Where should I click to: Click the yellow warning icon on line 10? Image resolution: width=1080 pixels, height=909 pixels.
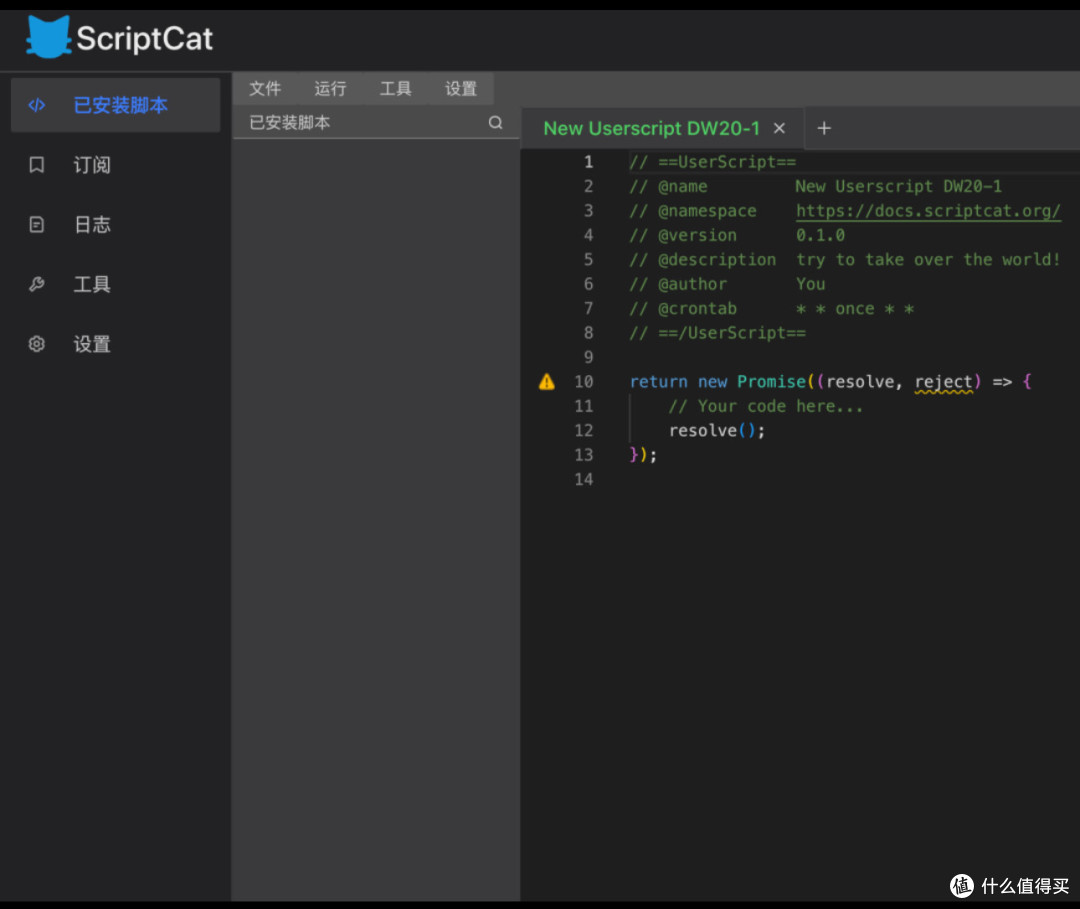coord(547,382)
